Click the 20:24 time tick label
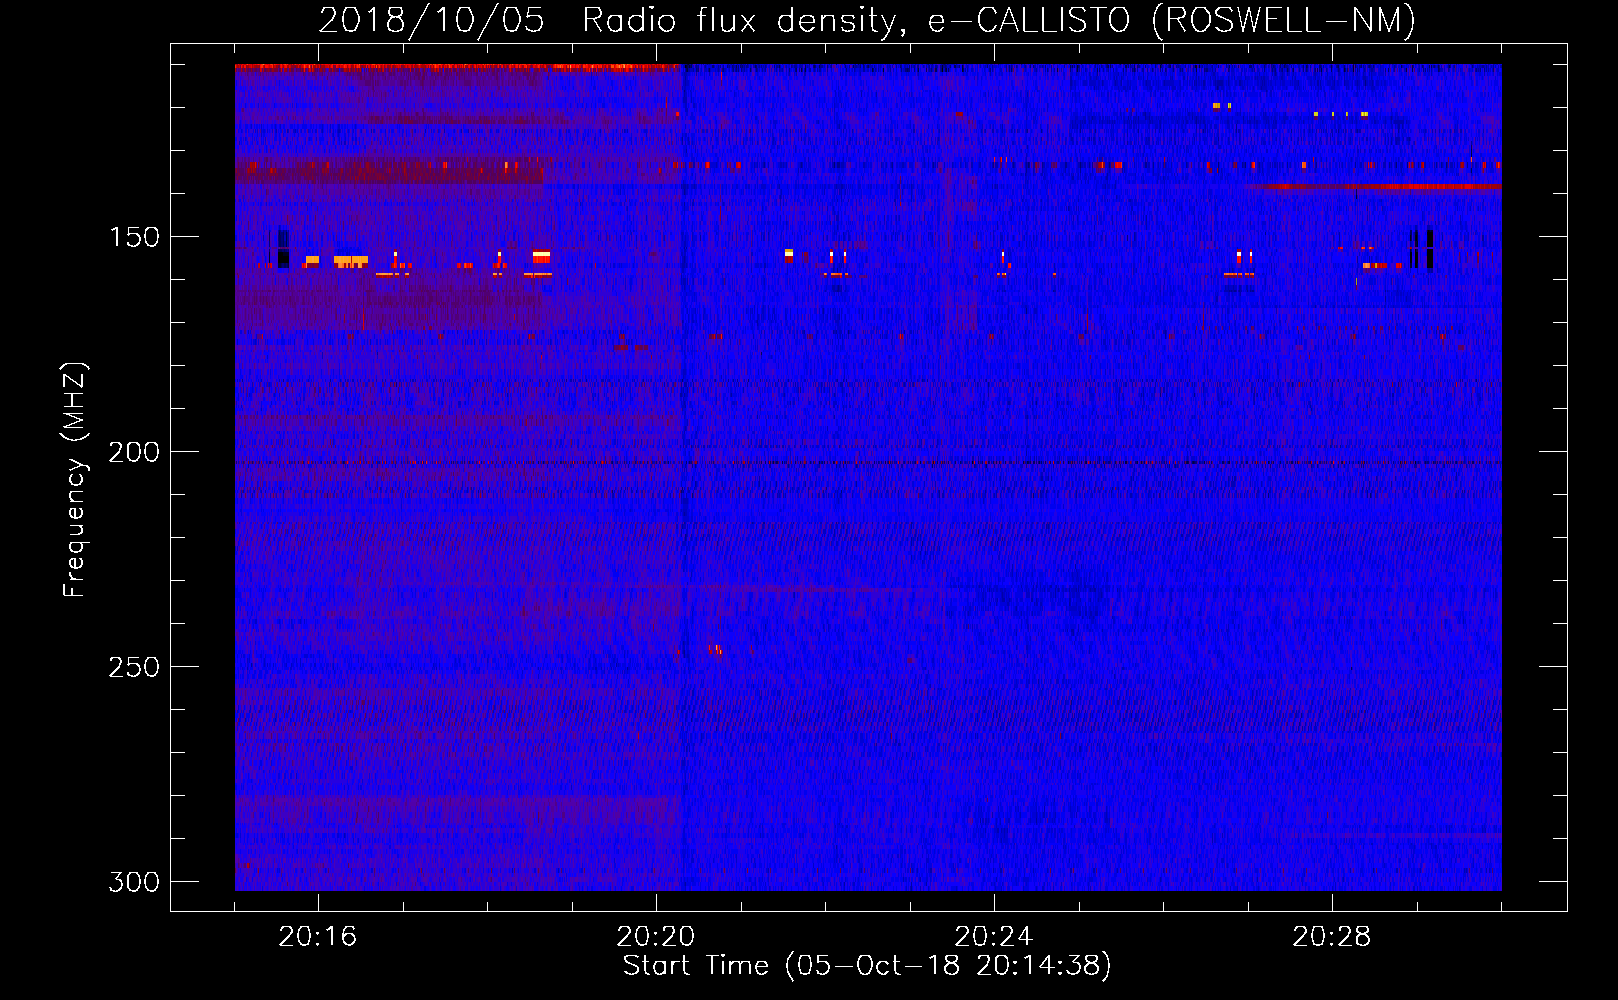This screenshot has width=1618, height=1000. [994, 937]
